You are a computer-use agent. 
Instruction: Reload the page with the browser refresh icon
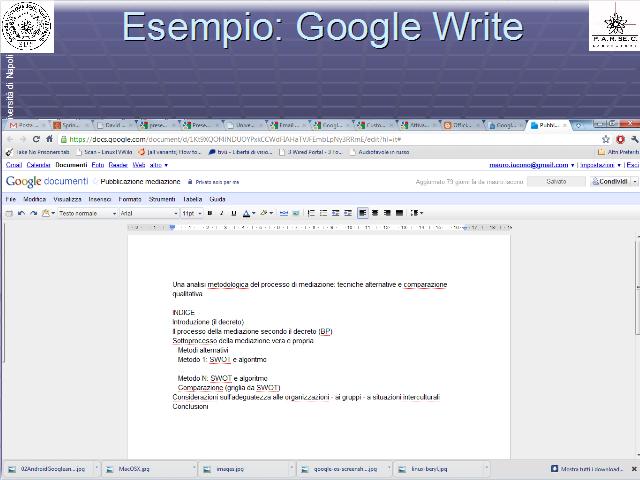click(x=36, y=139)
